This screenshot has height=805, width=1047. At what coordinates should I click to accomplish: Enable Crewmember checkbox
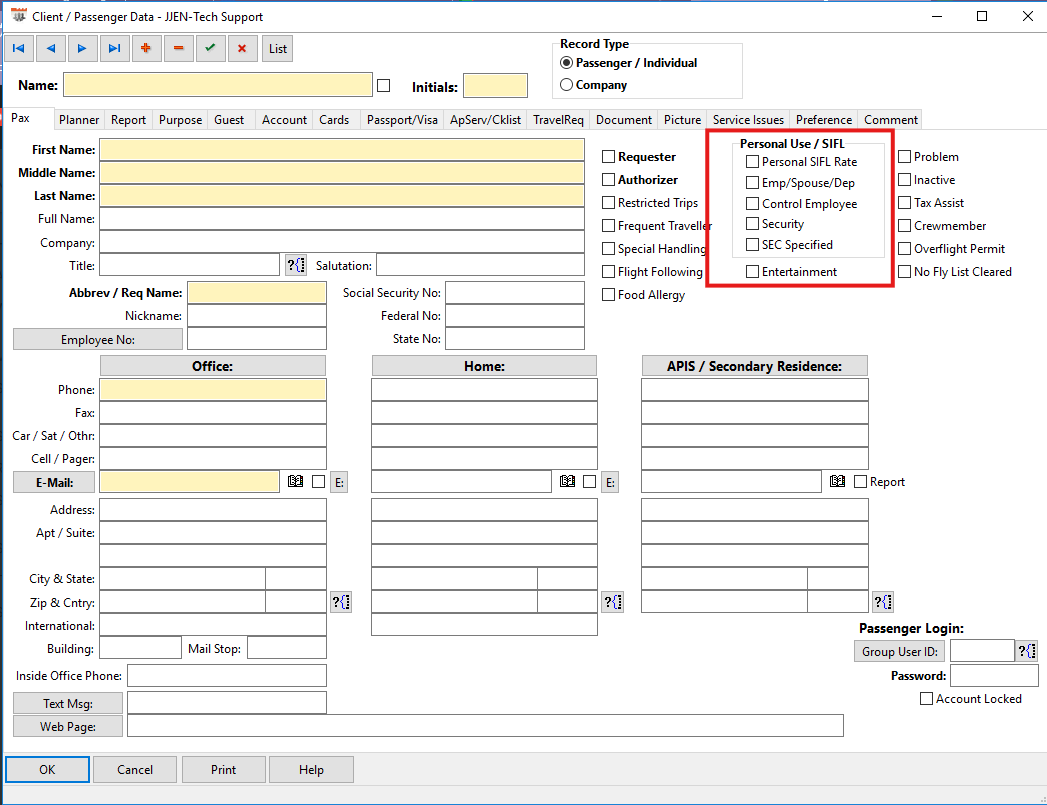click(x=905, y=226)
